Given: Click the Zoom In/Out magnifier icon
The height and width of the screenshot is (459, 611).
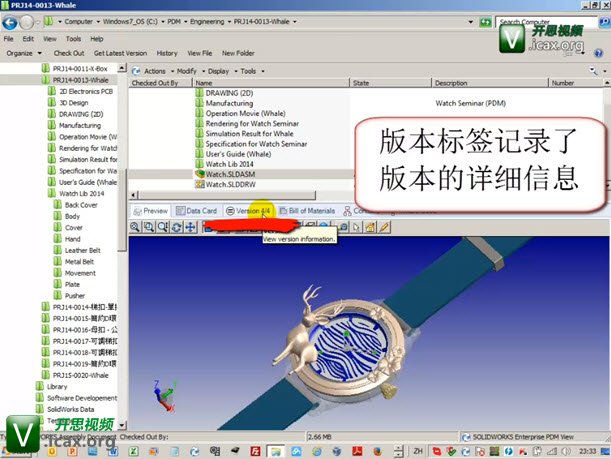Looking at the screenshot, I should pos(162,227).
